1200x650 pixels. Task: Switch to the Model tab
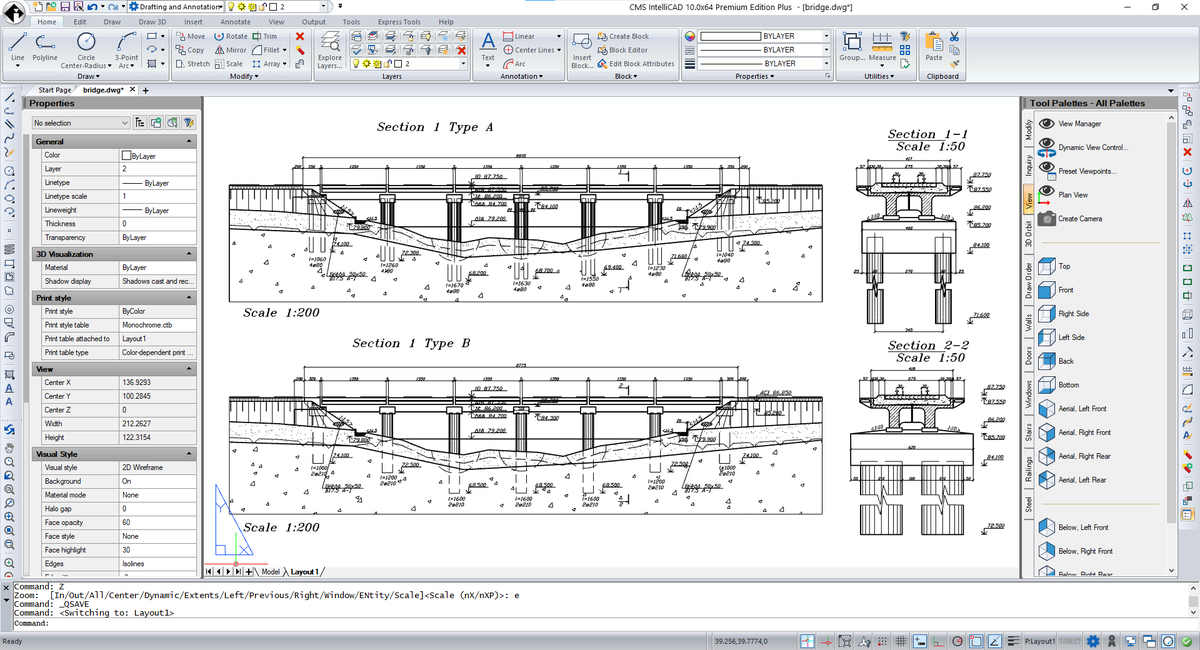(x=270, y=572)
